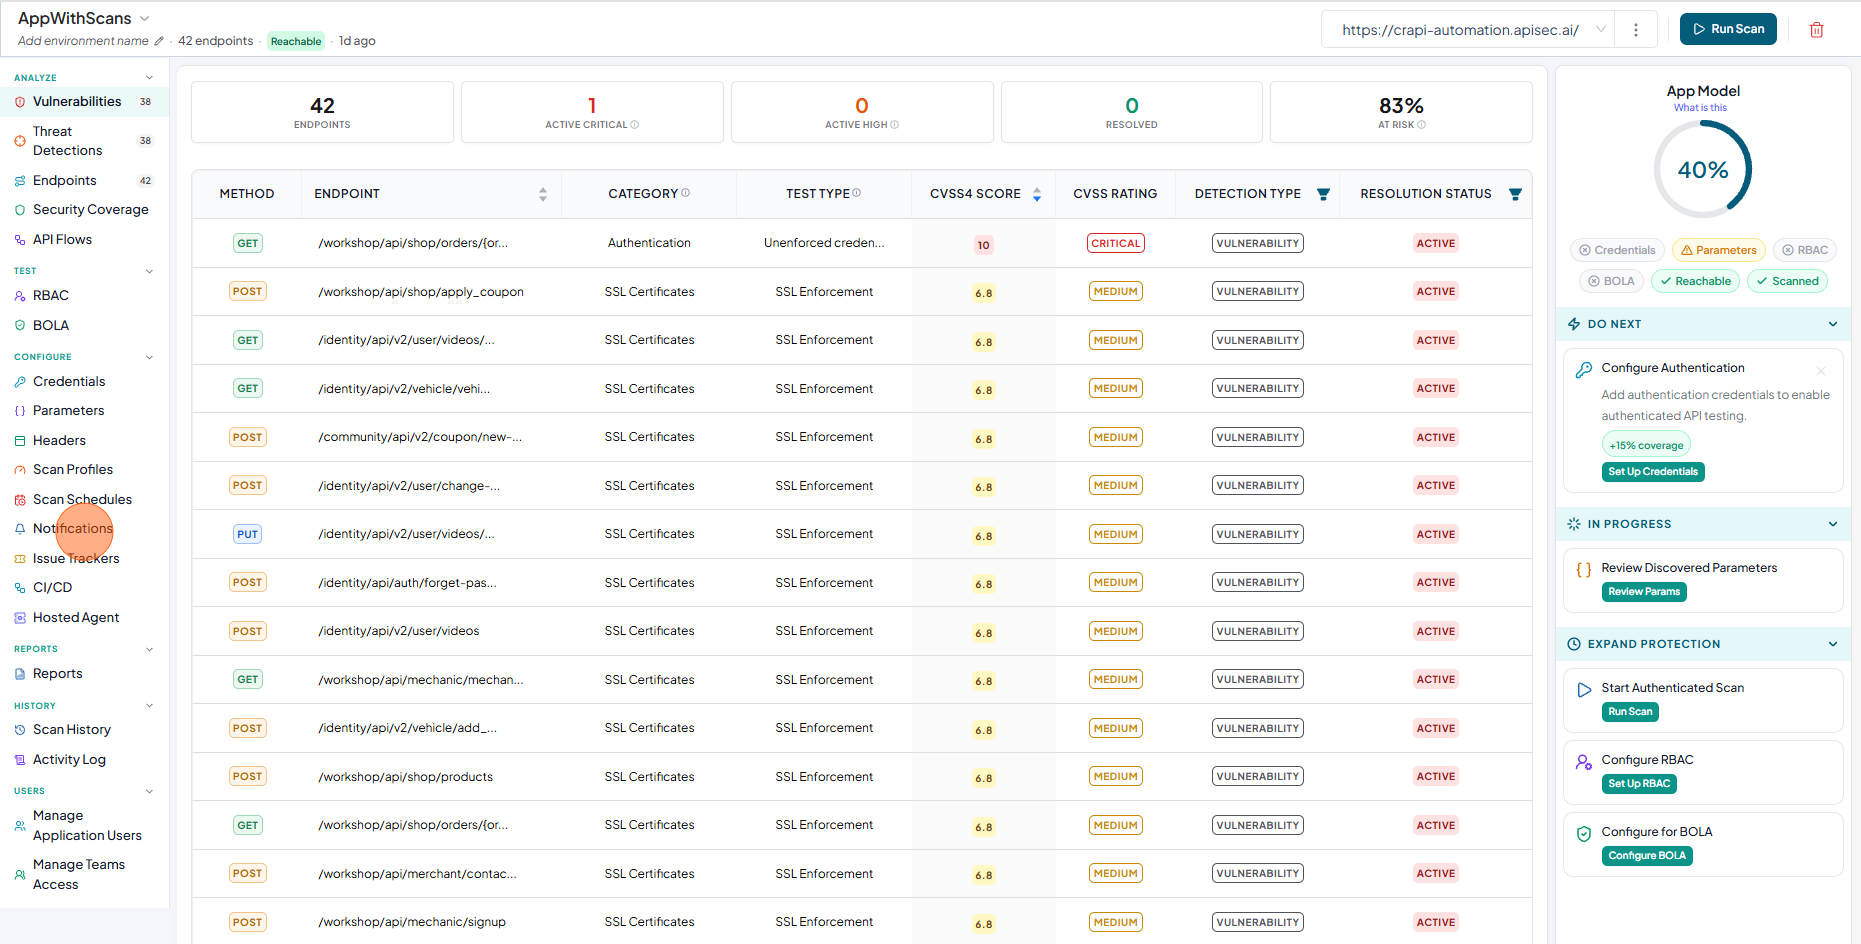Viewport: 1861px width, 944px height.
Task: Click the Headers icon in sidebar
Action: 20,441
